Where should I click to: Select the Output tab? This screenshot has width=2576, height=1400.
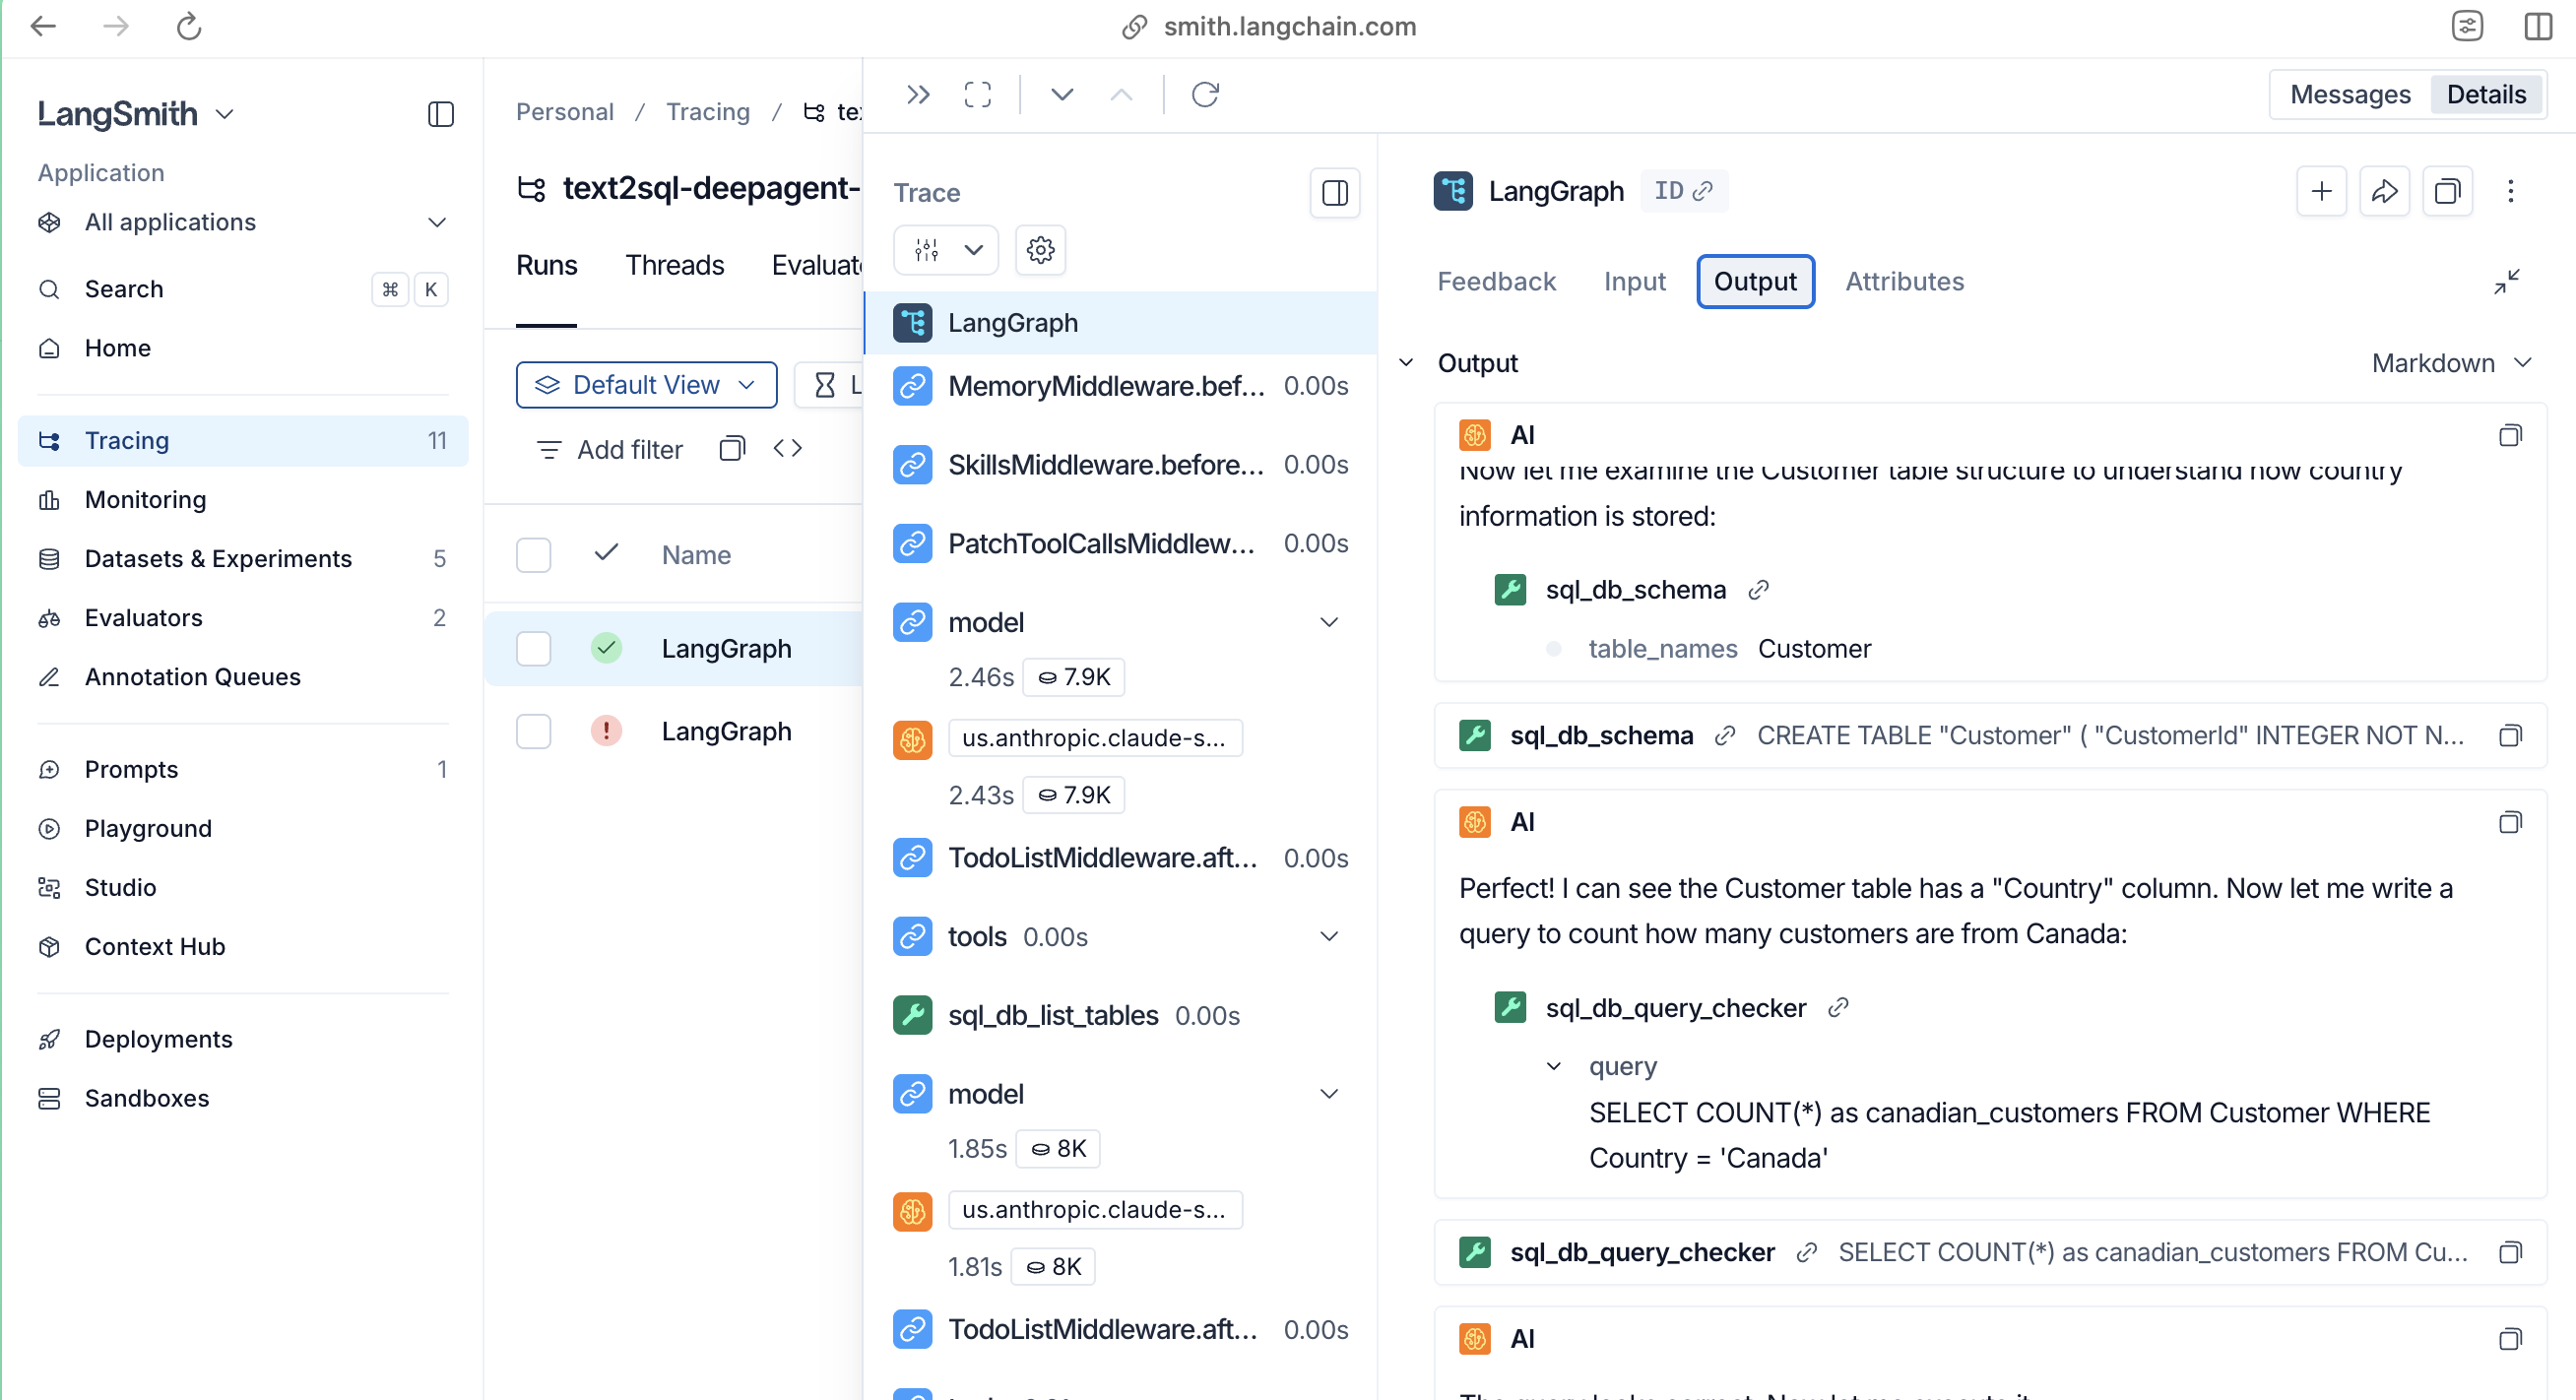click(x=1755, y=282)
